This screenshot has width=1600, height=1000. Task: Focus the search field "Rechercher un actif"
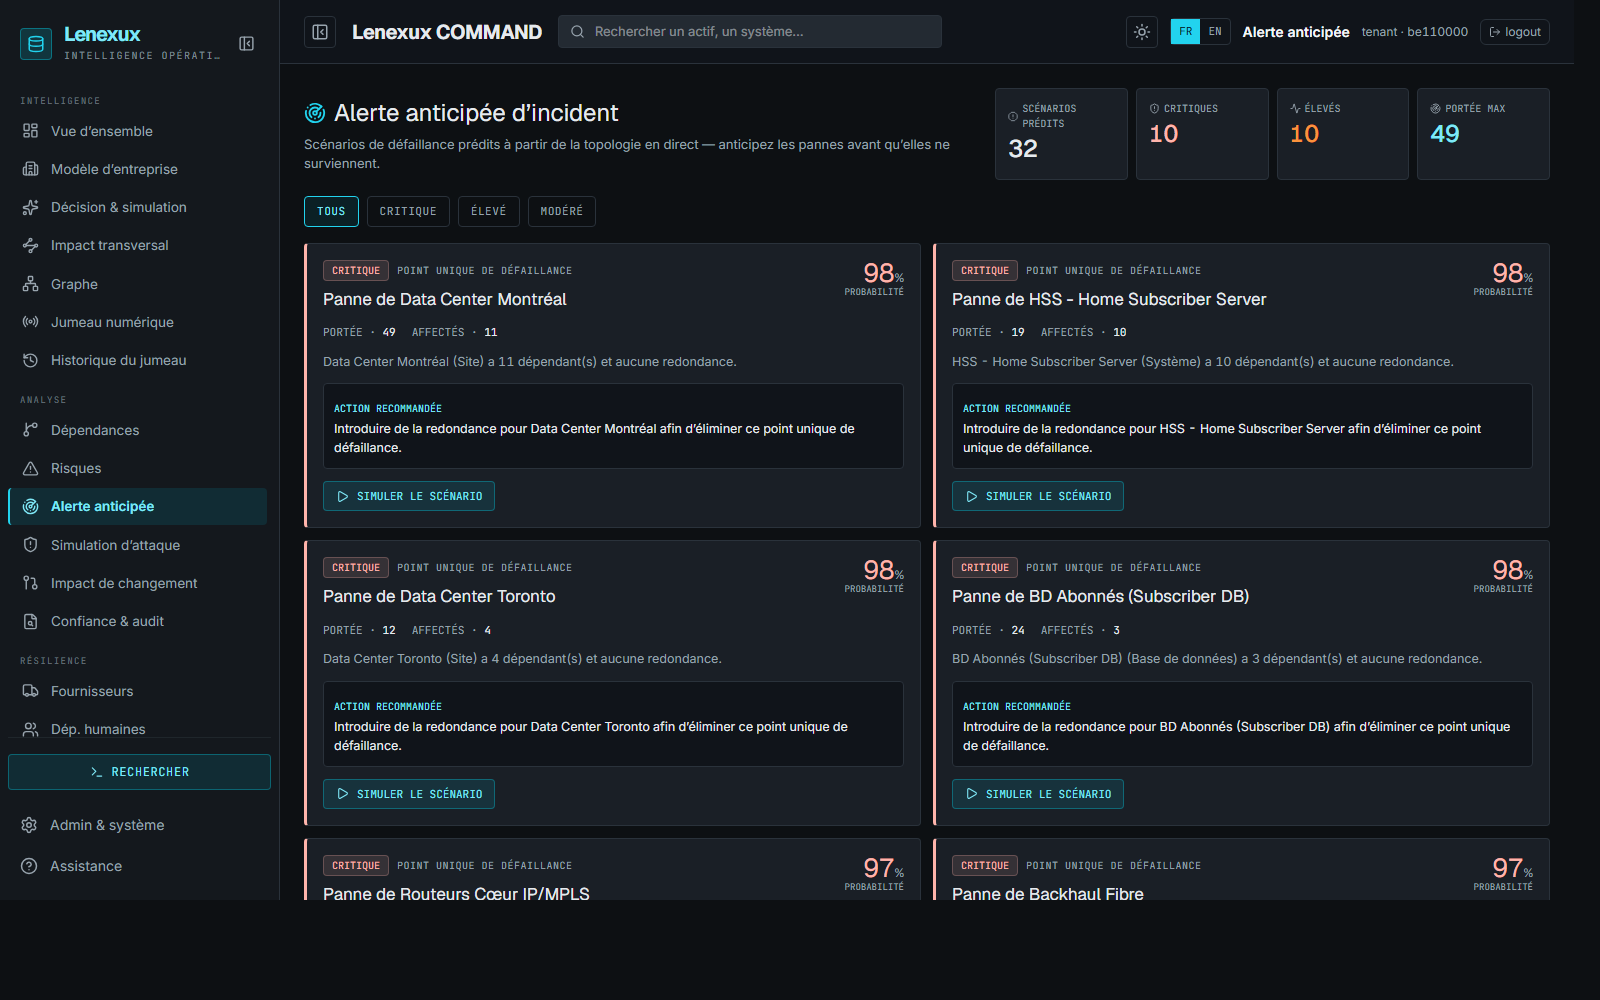pos(750,32)
